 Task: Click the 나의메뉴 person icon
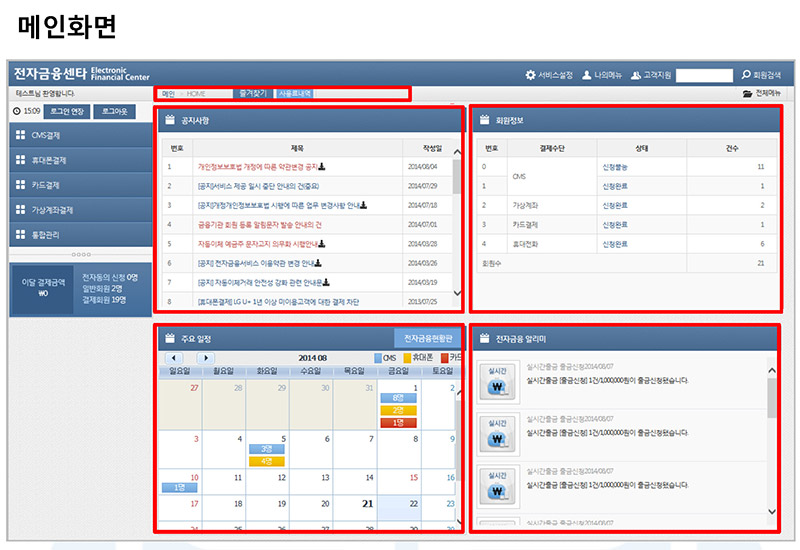point(587,75)
